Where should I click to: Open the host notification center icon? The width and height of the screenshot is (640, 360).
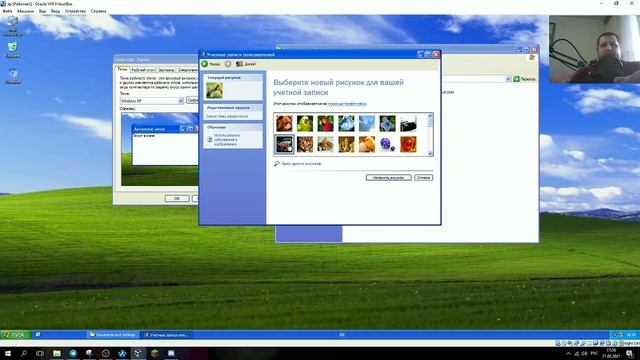(x=629, y=353)
